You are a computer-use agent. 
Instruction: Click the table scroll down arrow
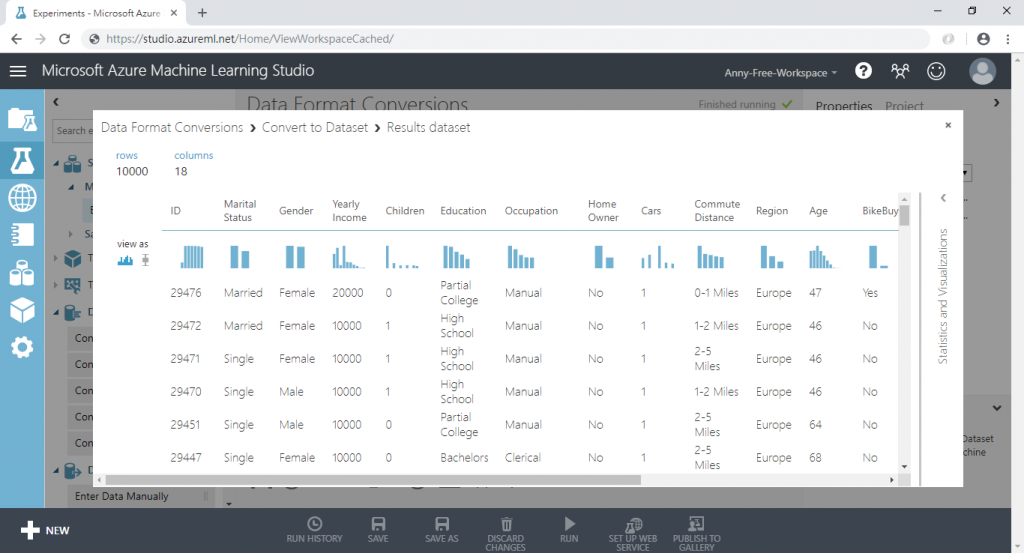904,467
